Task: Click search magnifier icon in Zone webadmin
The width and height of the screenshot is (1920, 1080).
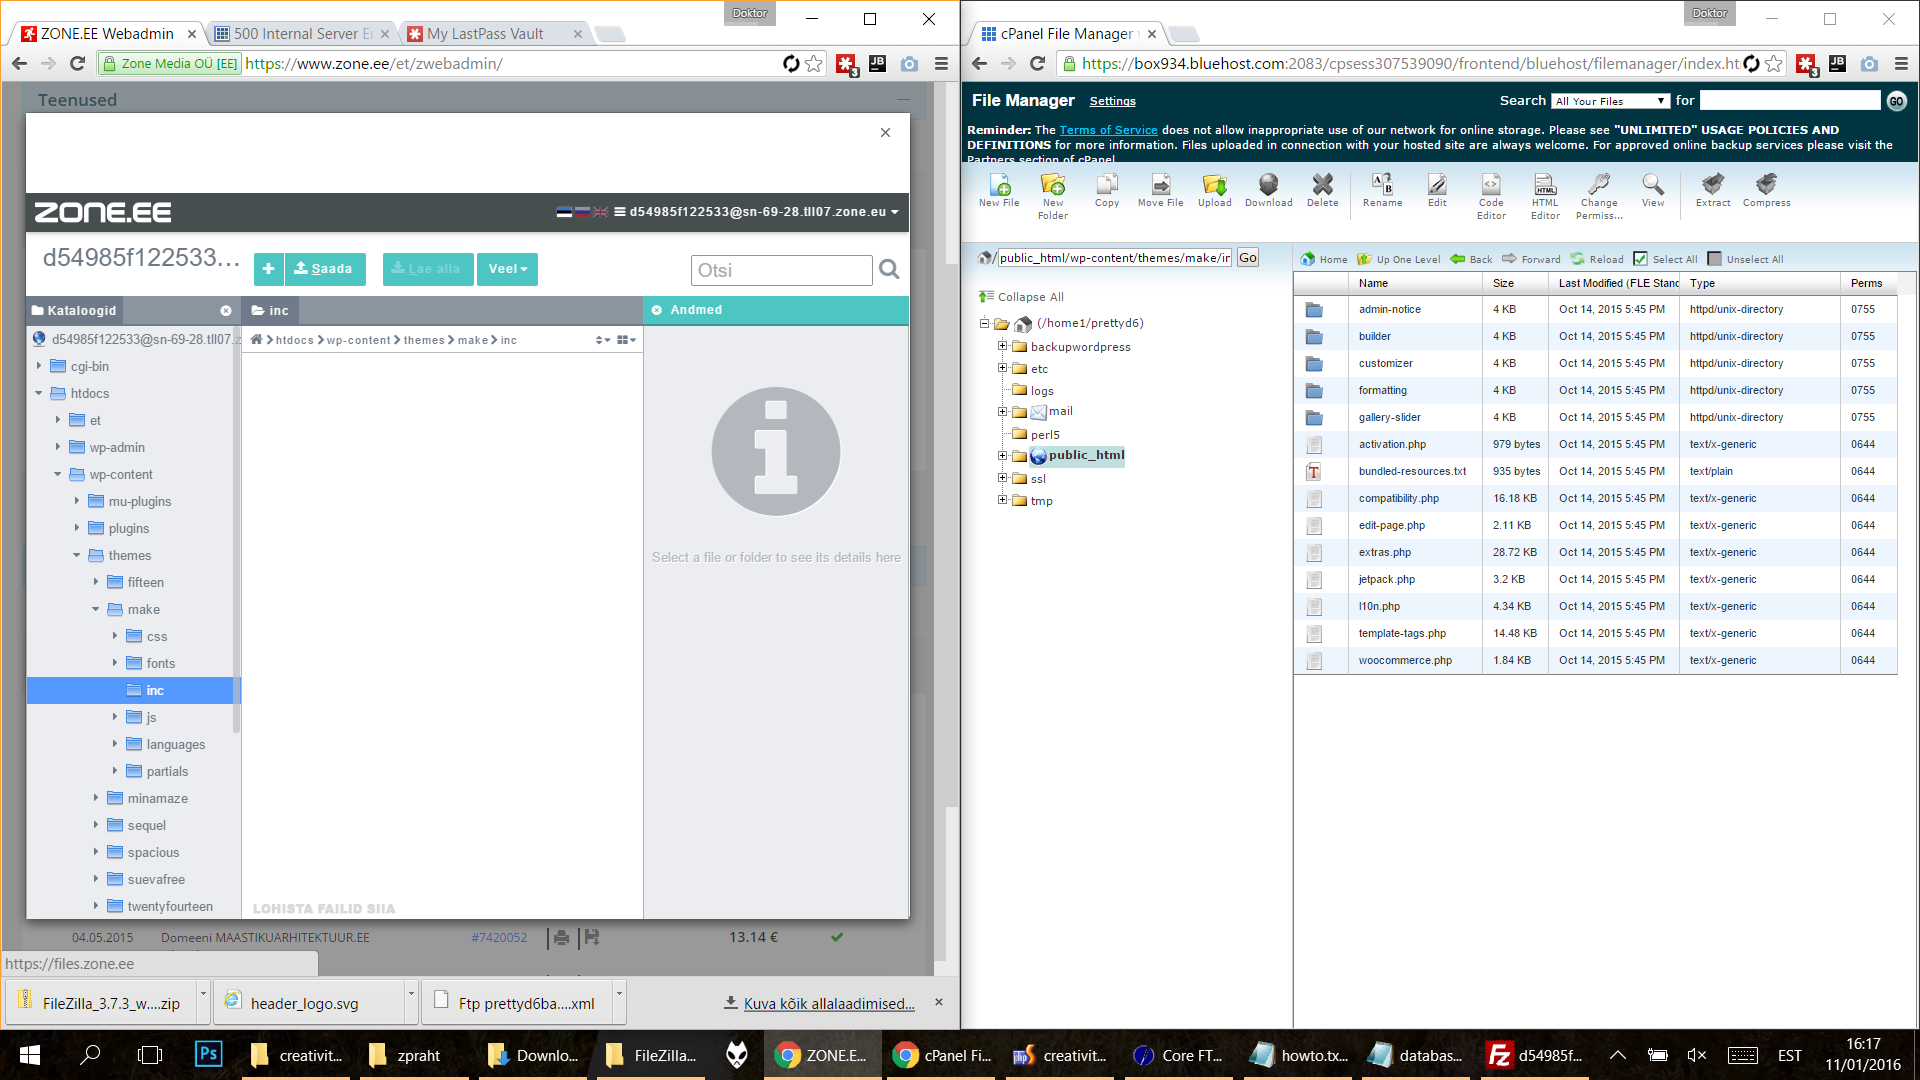Action: pos(889,269)
